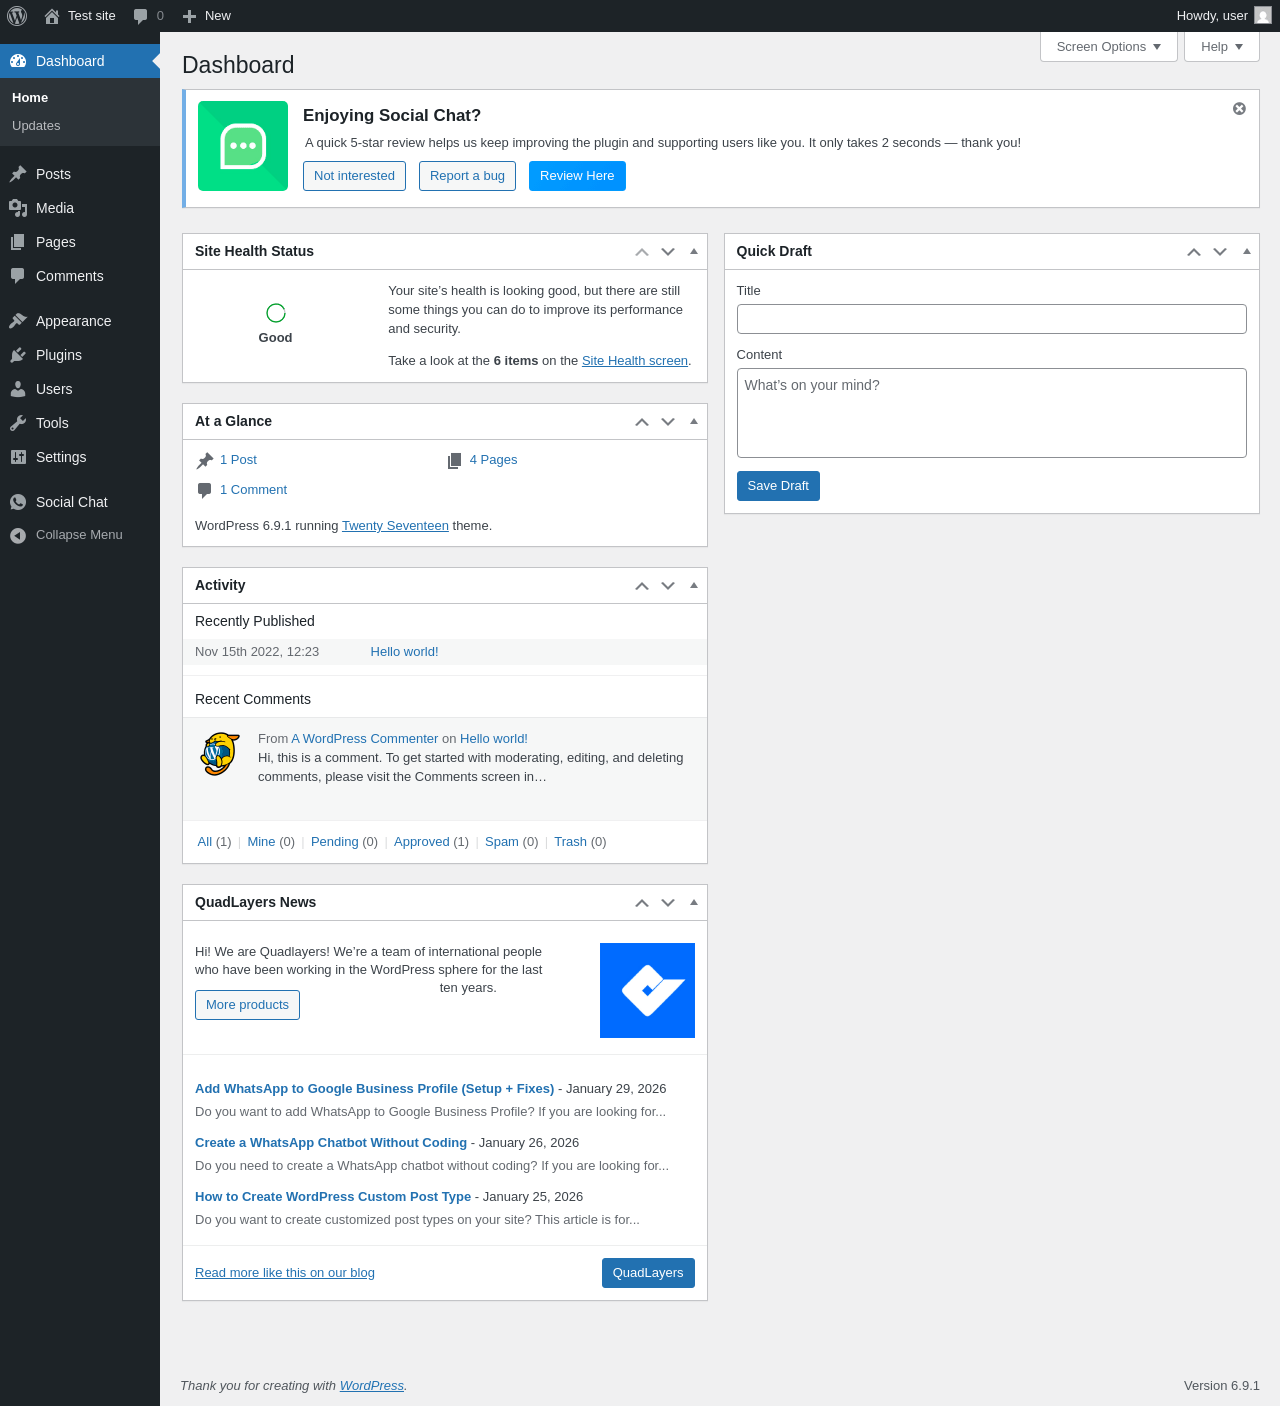Click the Plugins plug icon

(x=18, y=355)
